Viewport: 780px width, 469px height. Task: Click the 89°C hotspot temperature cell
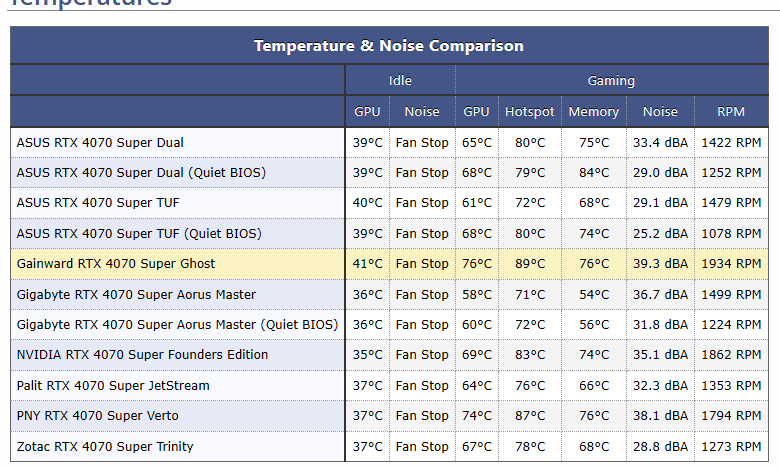(x=530, y=264)
